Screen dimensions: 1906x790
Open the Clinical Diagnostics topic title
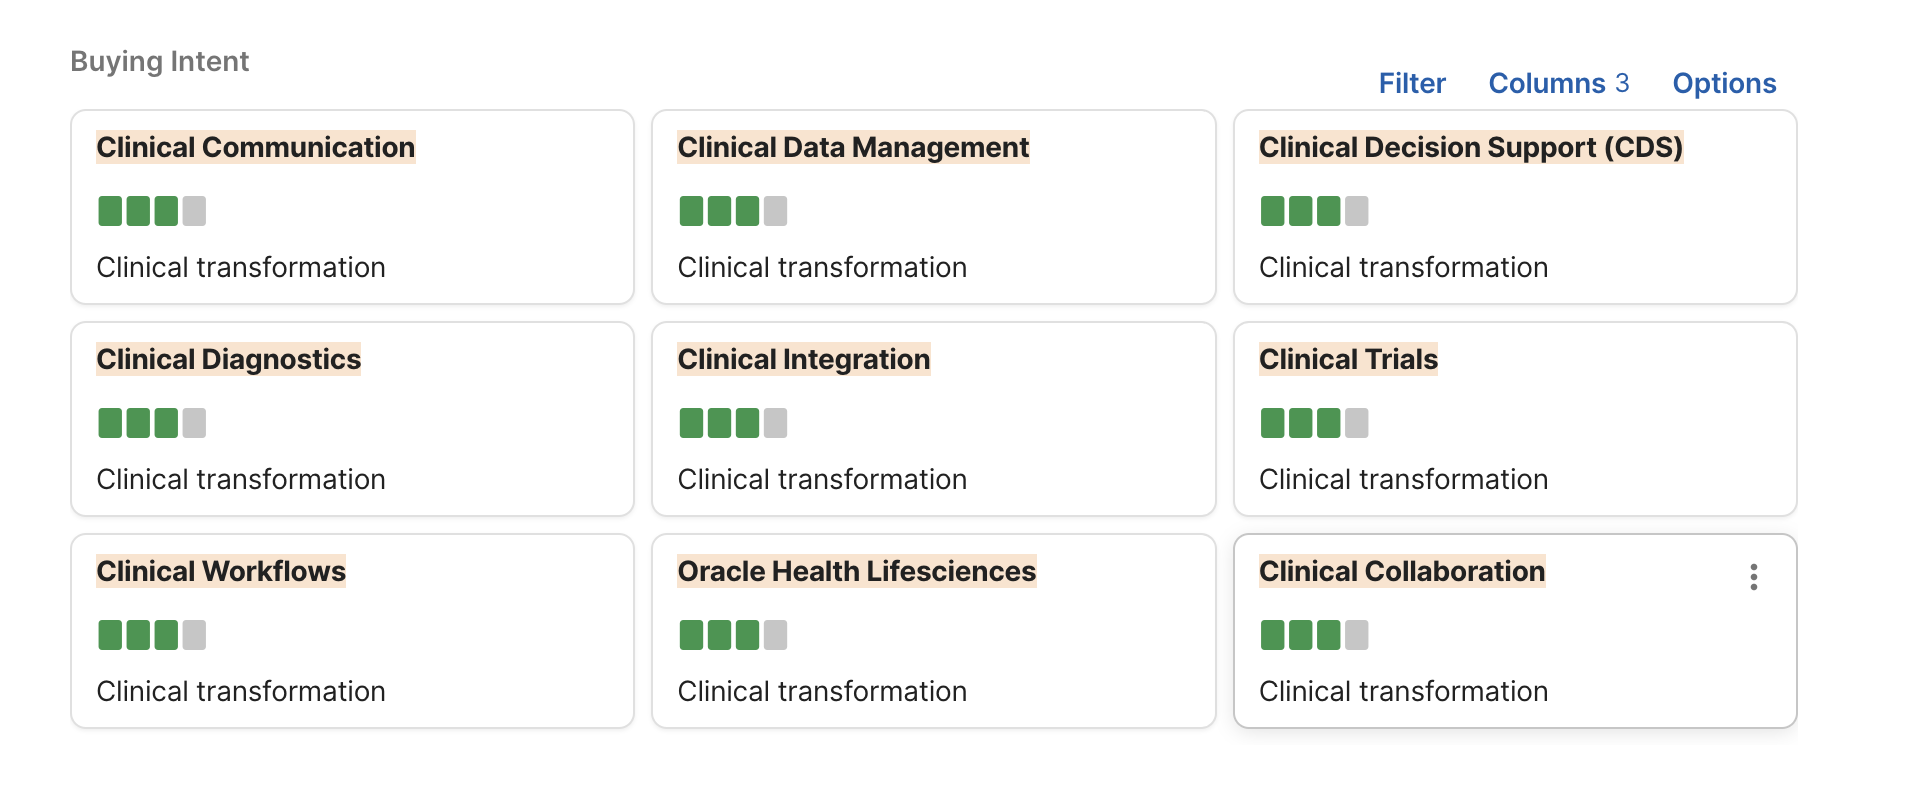[x=228, y=359]
